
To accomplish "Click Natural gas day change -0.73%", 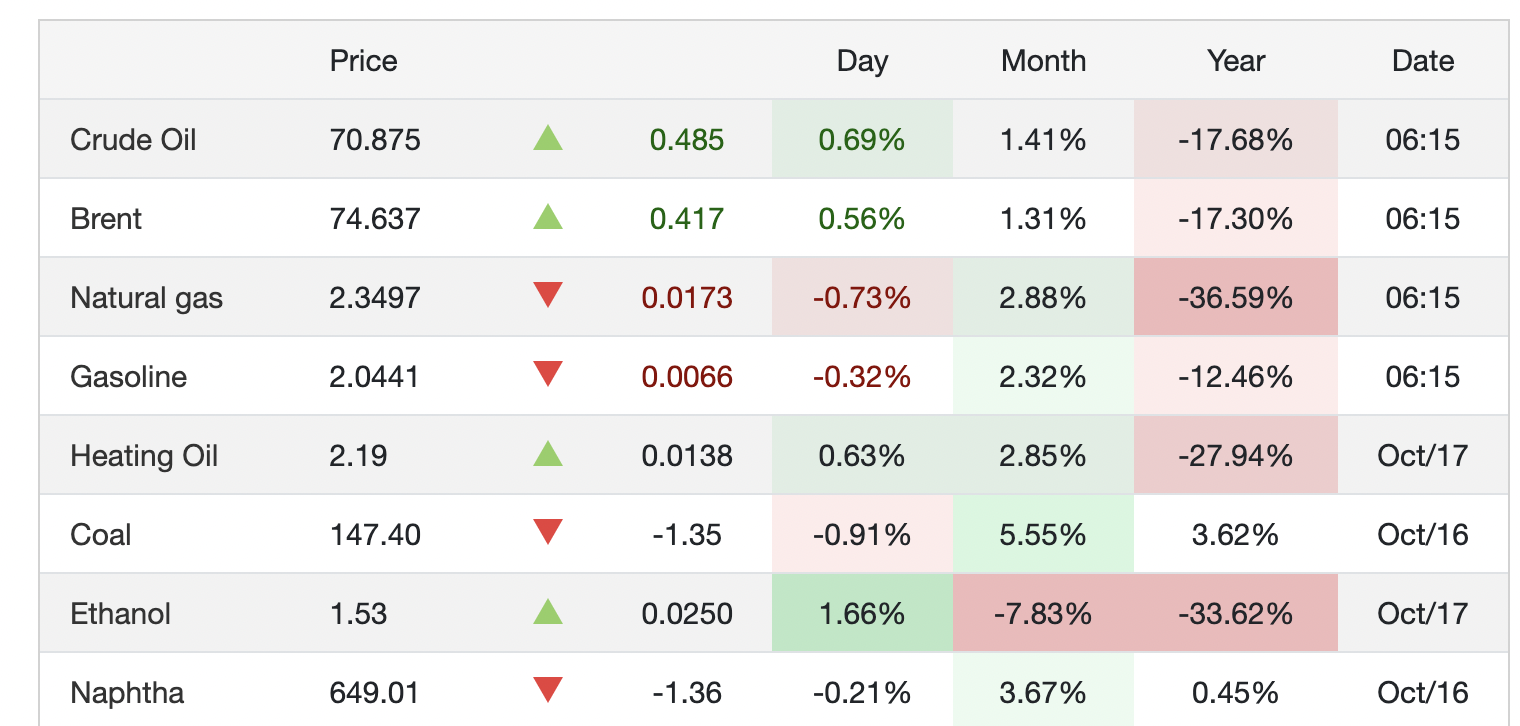I will click(x=862, y=297).
